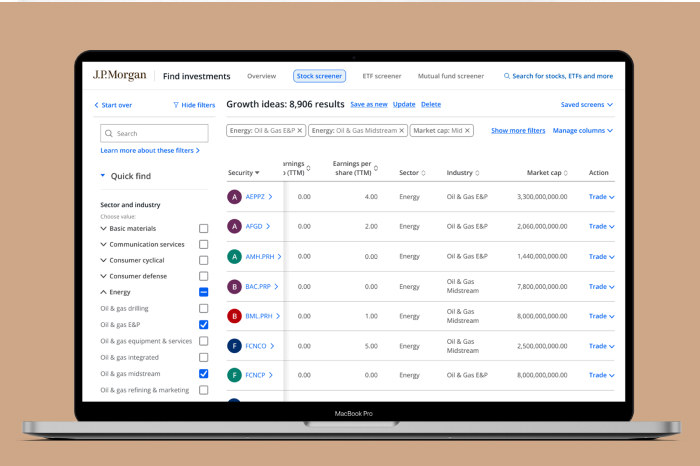Check Oil & gas equipment & services checkbox
700x466 pixels.
click(x=204, y=341)
